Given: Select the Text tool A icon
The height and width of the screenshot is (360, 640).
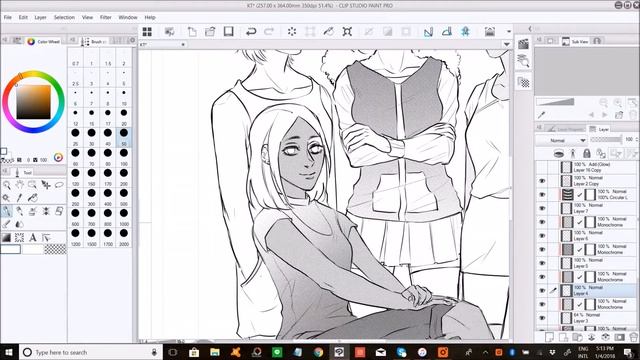Looking at the screenshot, I should coord(33,237).
